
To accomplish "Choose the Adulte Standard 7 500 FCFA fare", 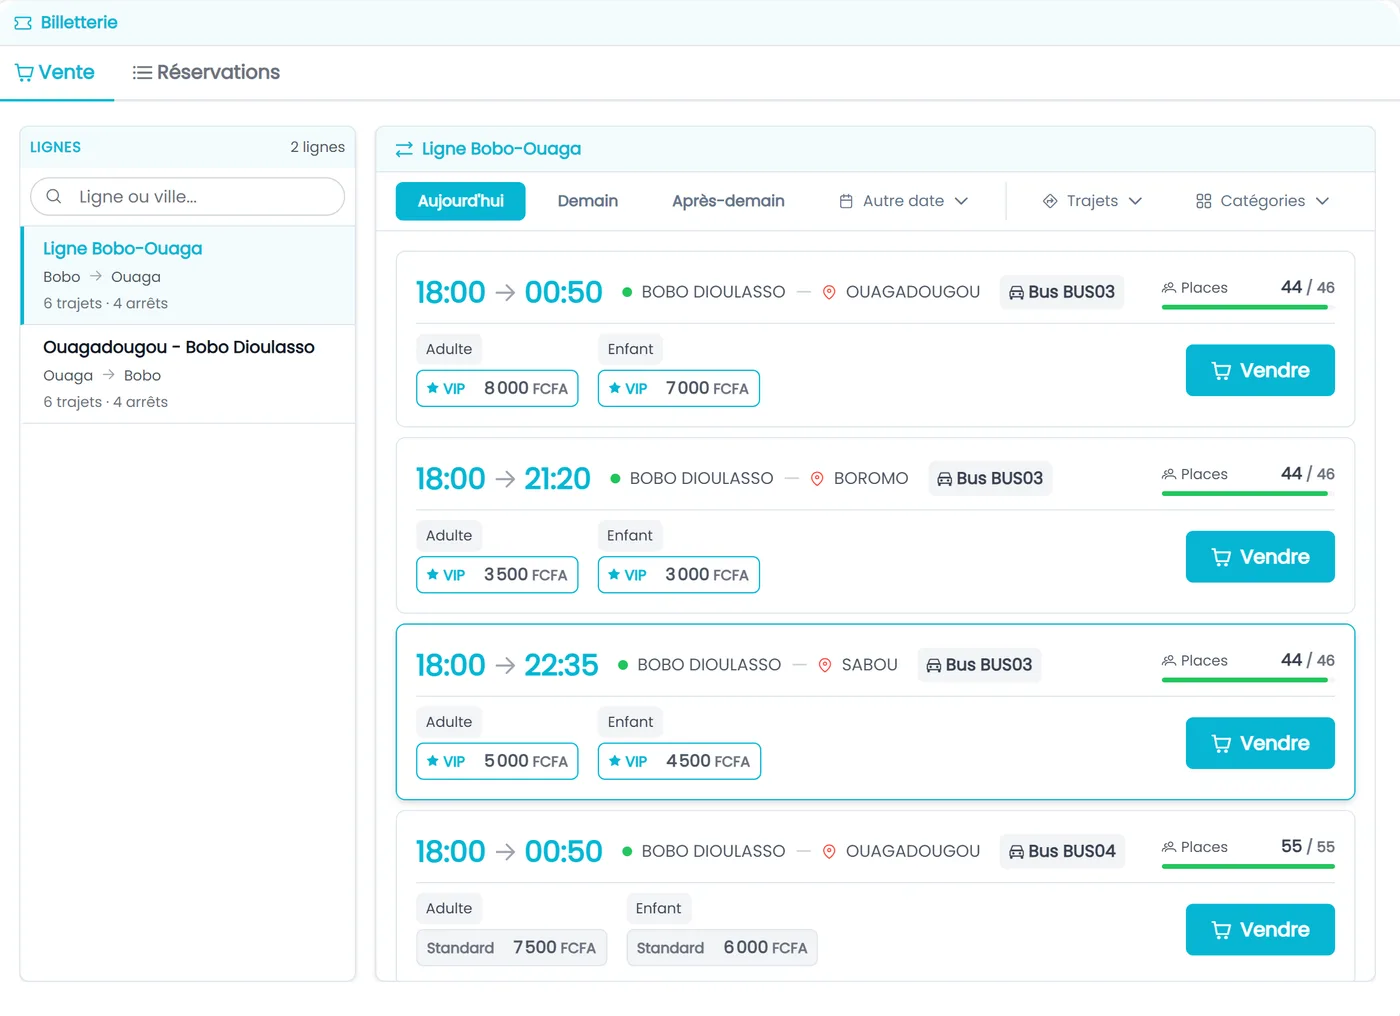I will [x=511, y=948].
